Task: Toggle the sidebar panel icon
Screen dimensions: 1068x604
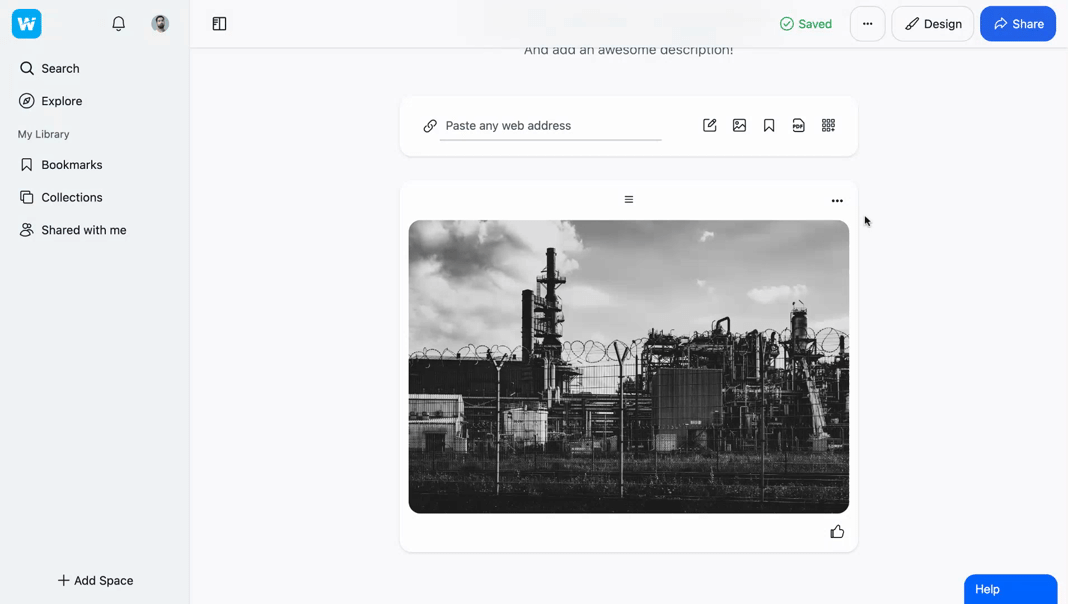Action: tap(219, 24)
